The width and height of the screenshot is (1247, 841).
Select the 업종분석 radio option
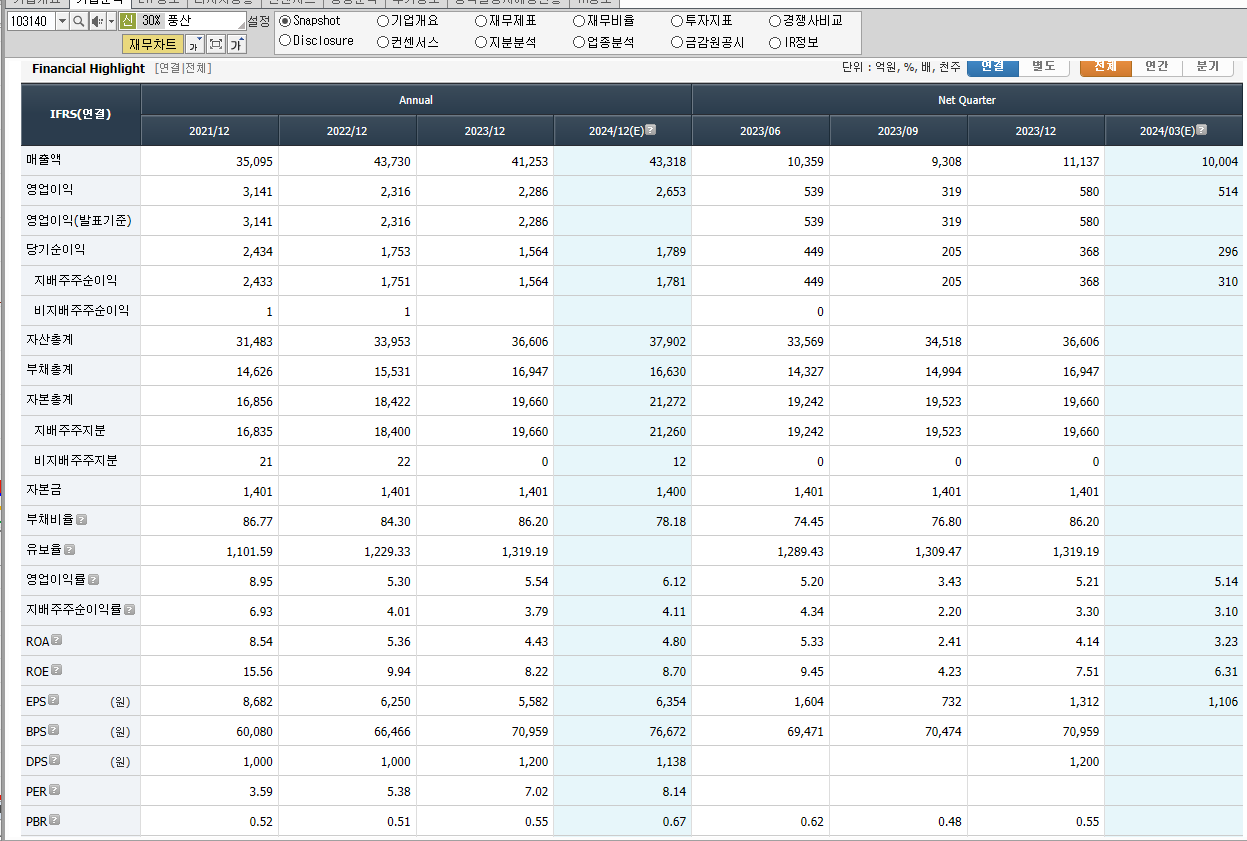[579, 42]
